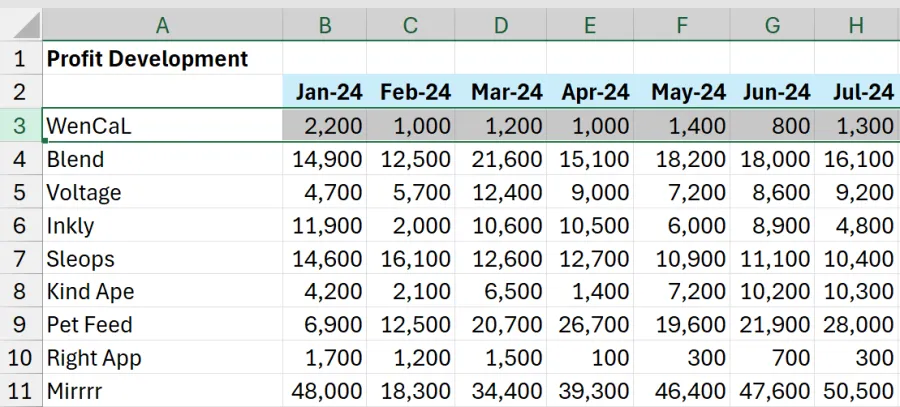Click Blend's Mar-24 value 21,600
This screenshot has height=407, width=900.
[501, 158]
